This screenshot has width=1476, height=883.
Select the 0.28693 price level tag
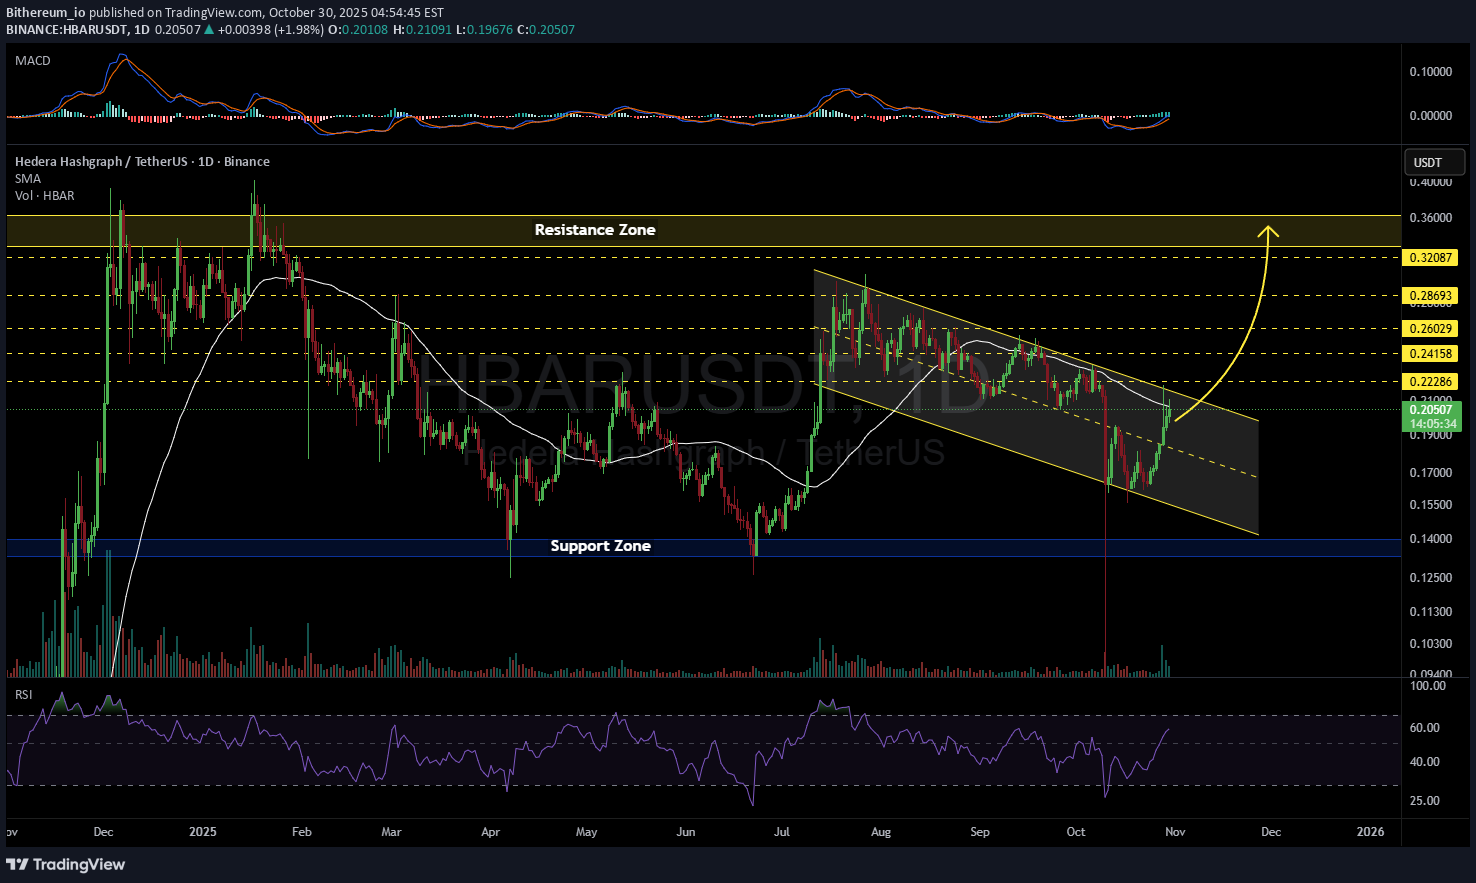tap(1431, 296)
